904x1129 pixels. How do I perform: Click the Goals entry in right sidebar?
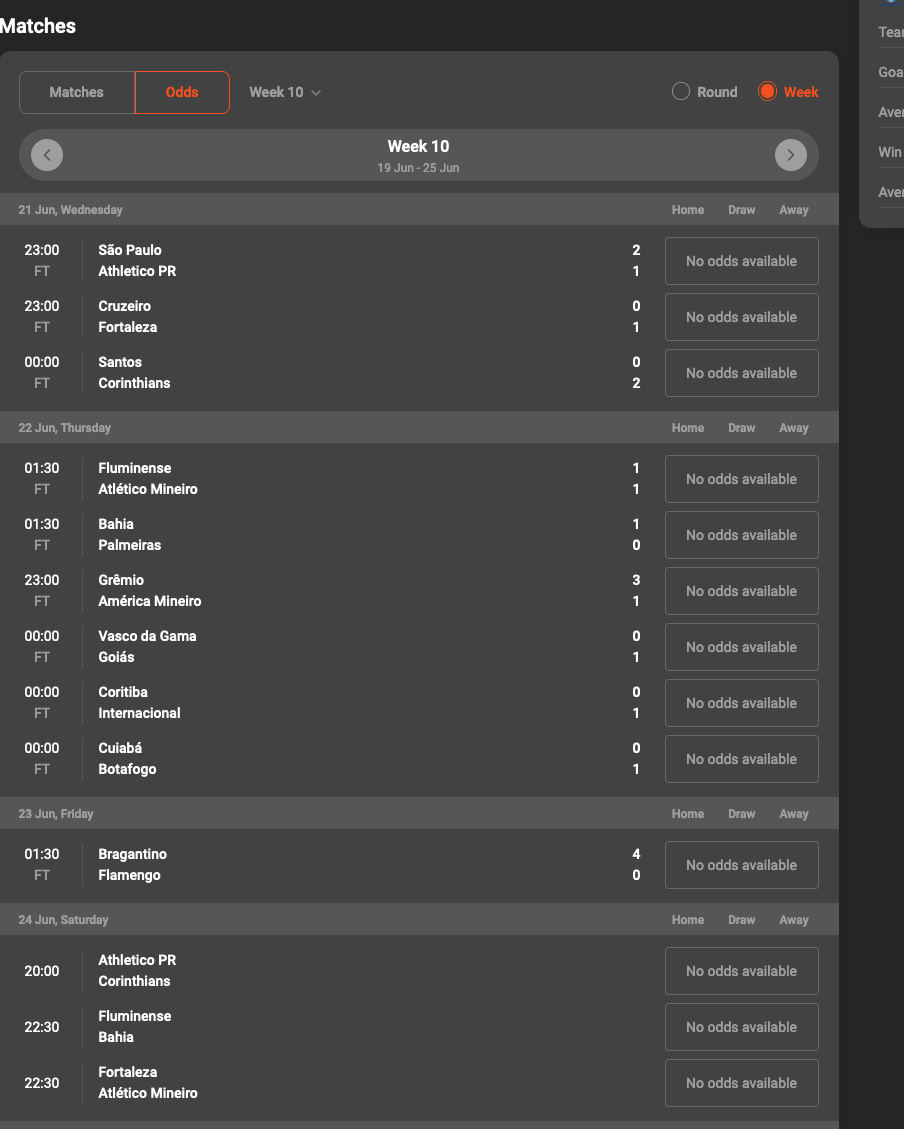(889, 72)
